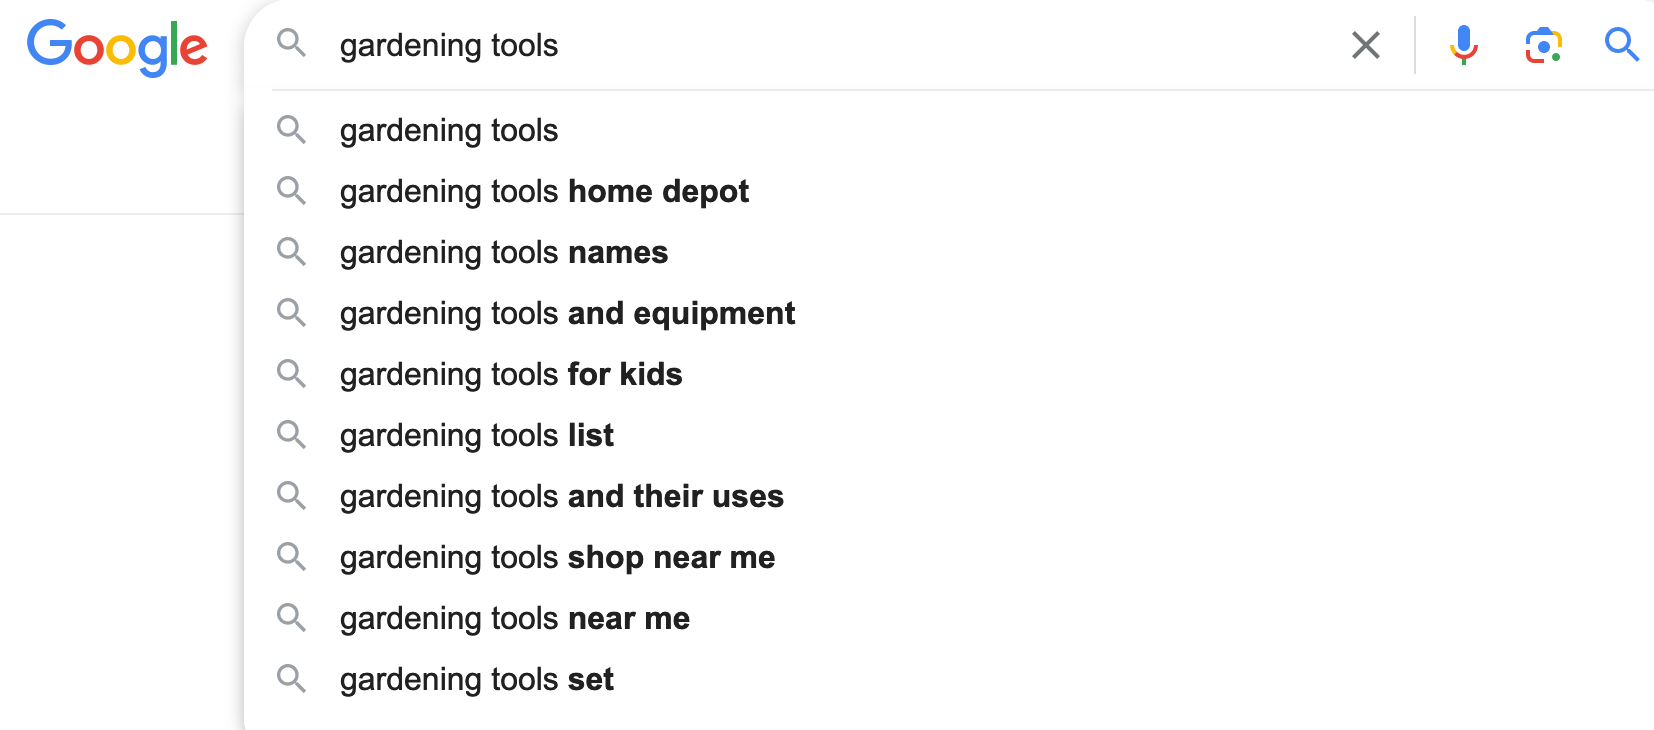
Task: Click magnifier icon beside "tools set" suggestion
Action: 291,678
